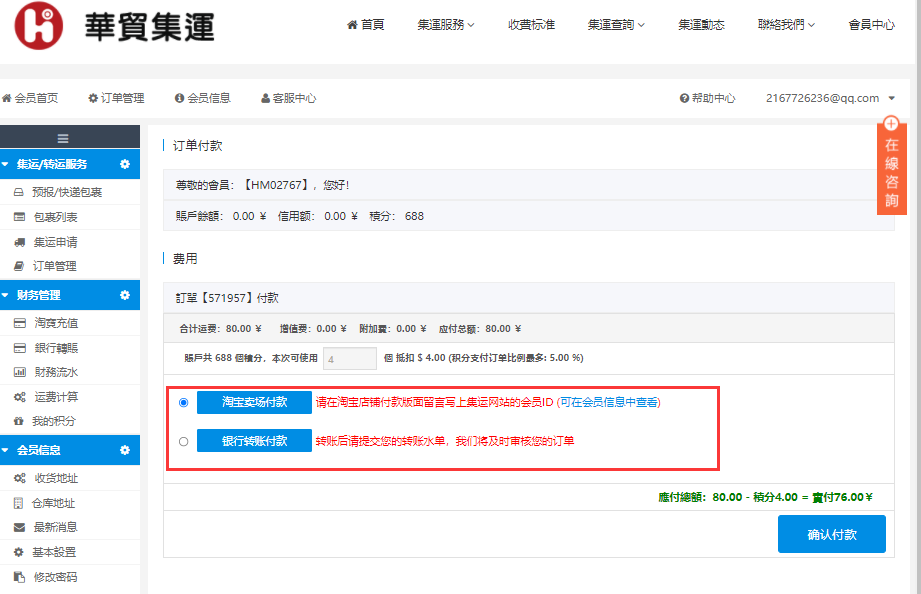Click the 華貿集運 circular logo
Image resolution: width=921 pixels, height=594 pixels.
click(38, 26)
